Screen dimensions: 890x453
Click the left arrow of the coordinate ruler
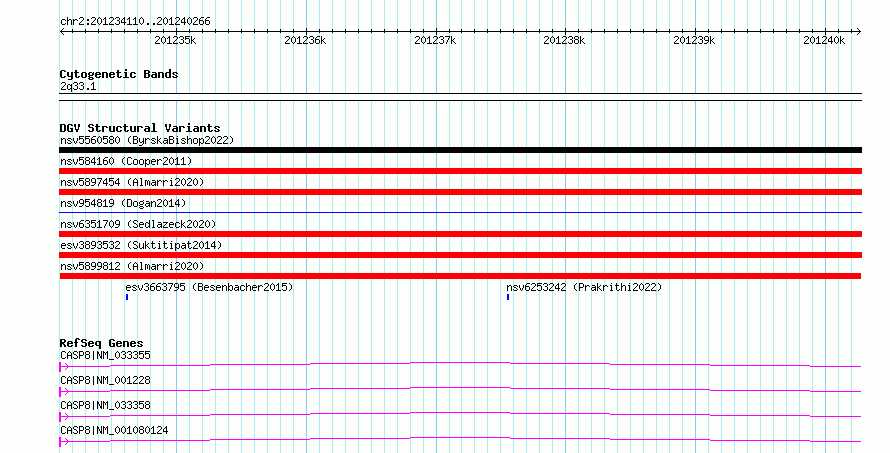pos(62,32)
